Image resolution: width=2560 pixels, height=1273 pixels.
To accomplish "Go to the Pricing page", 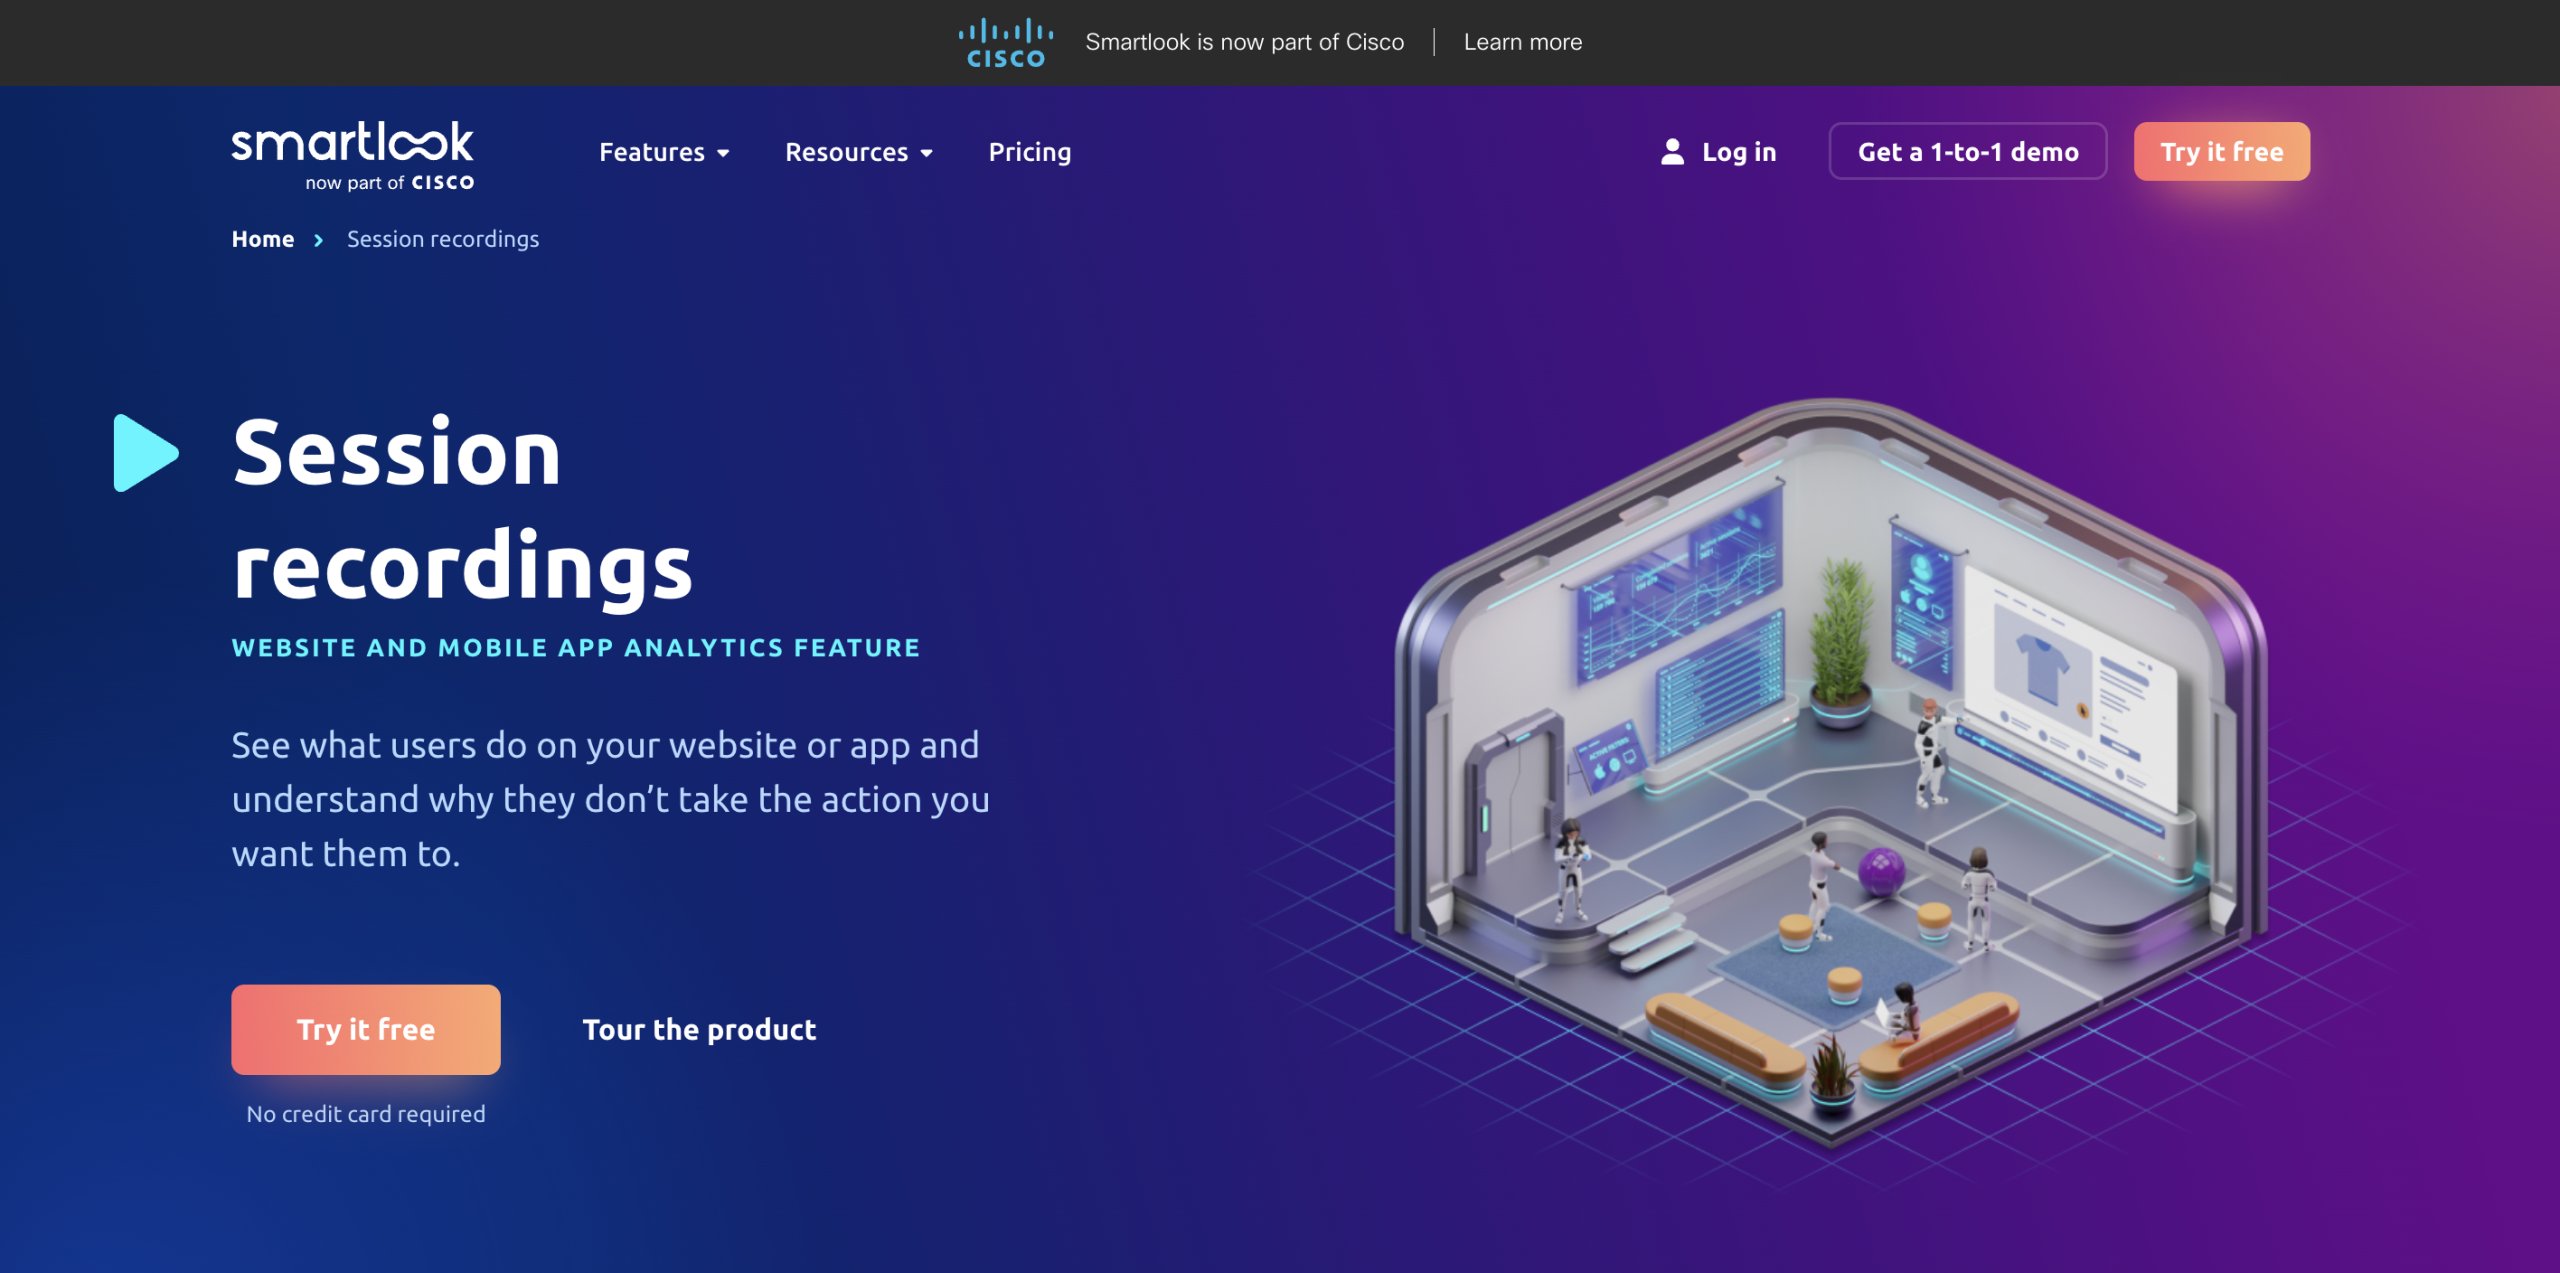I will pyautogui.click(x=1029, y=152).
